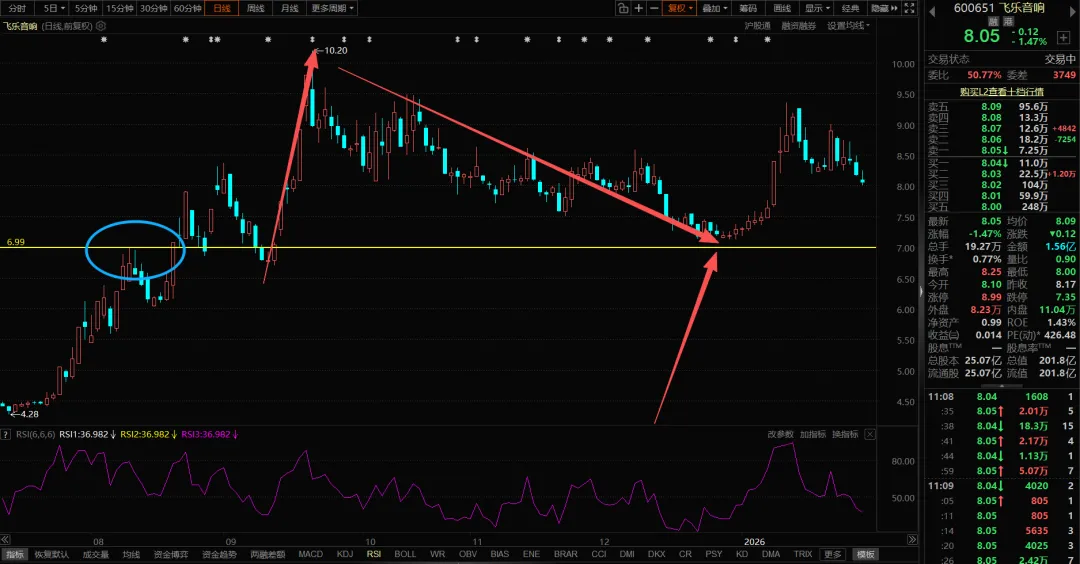Switch to 60分钟 period
1080x564 pixels.
point(187,8)
